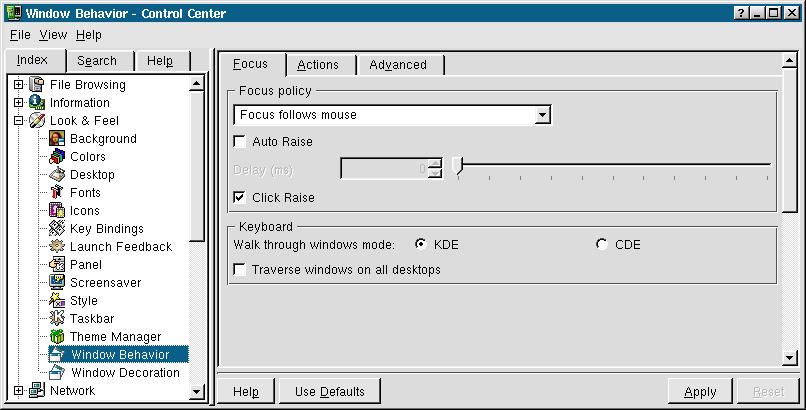Click the Apply button
Image resolution: width=806 pixels, height=410 pixels.
(700, 392)
